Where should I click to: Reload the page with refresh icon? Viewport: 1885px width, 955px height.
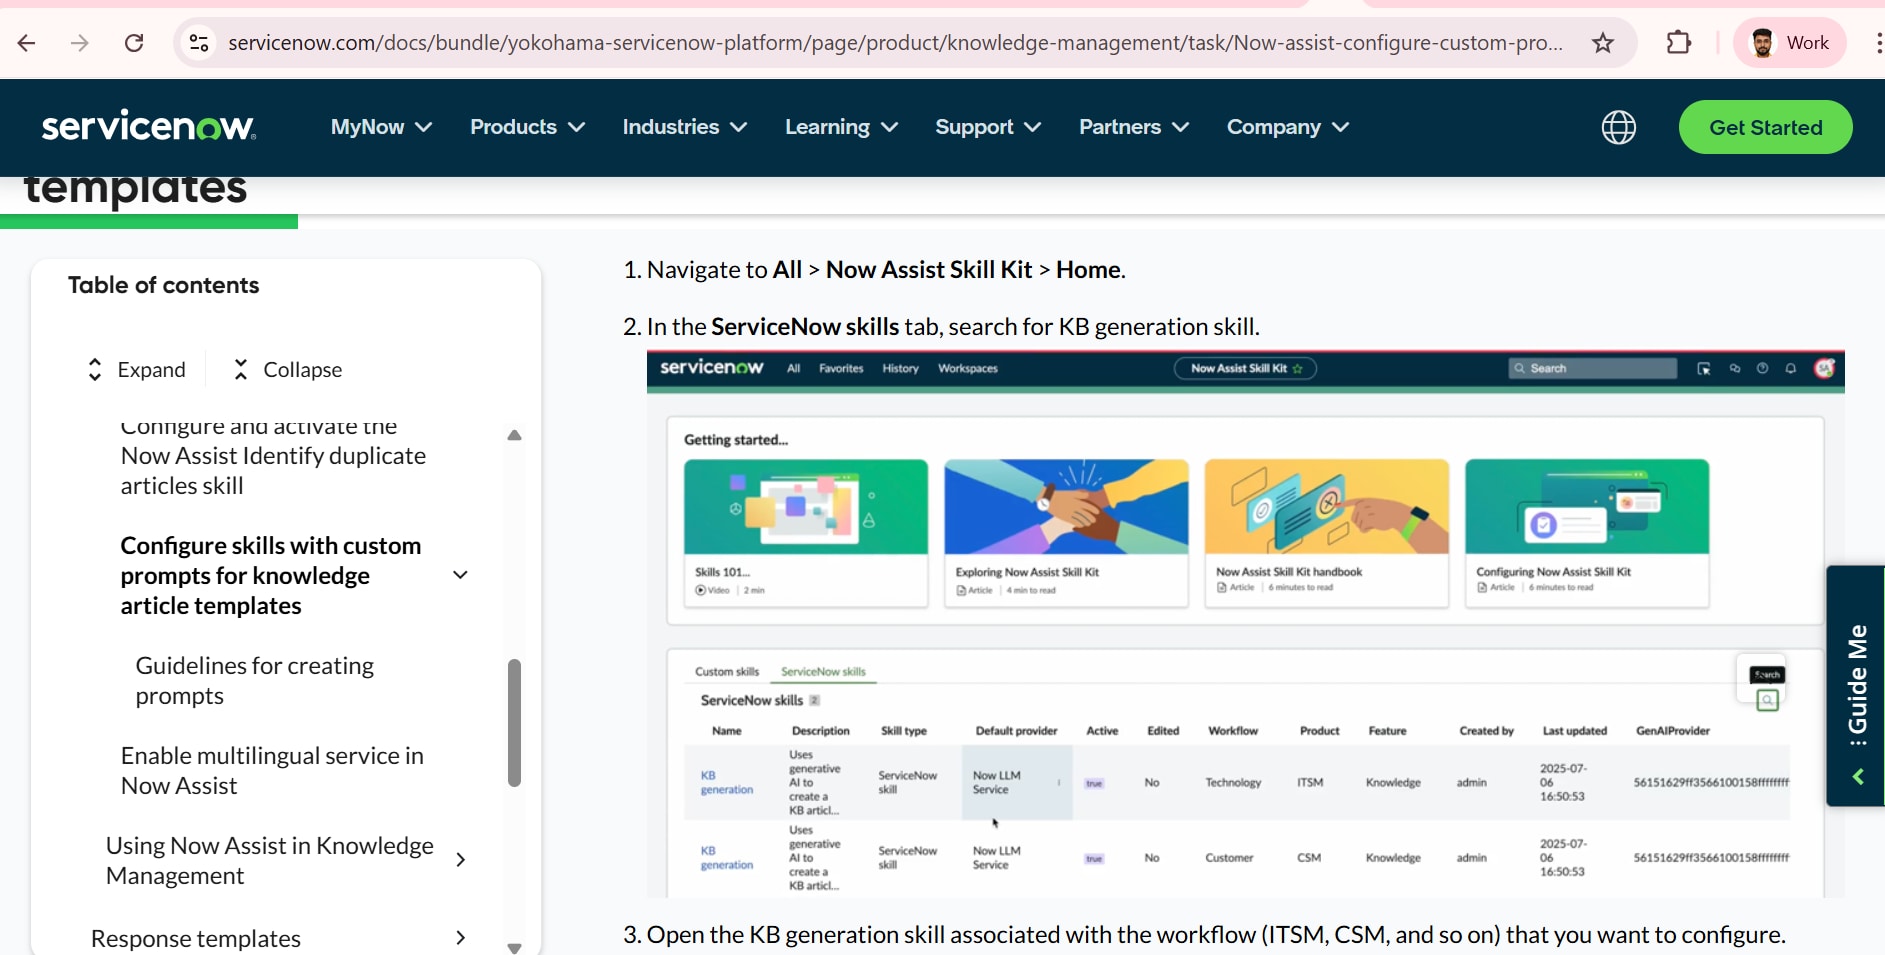(x=134, y=43)
